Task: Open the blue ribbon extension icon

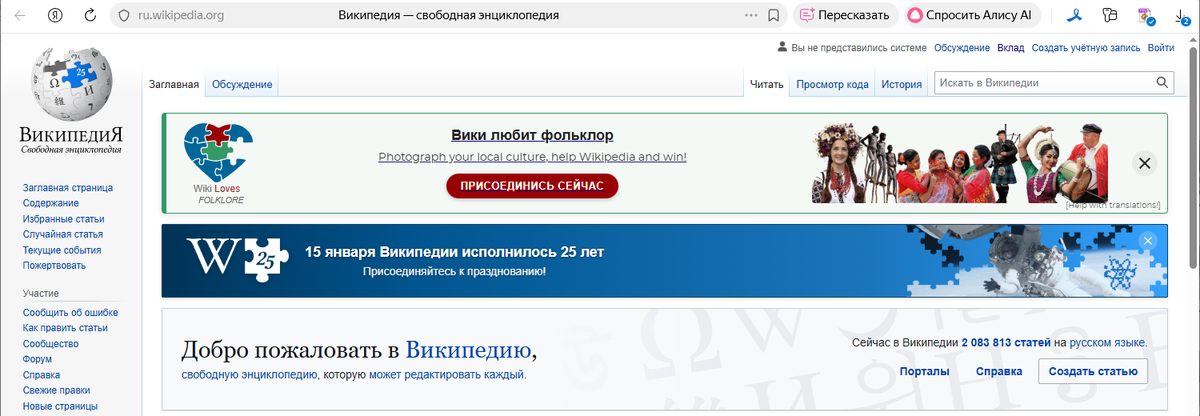Action: [1077, 15]
